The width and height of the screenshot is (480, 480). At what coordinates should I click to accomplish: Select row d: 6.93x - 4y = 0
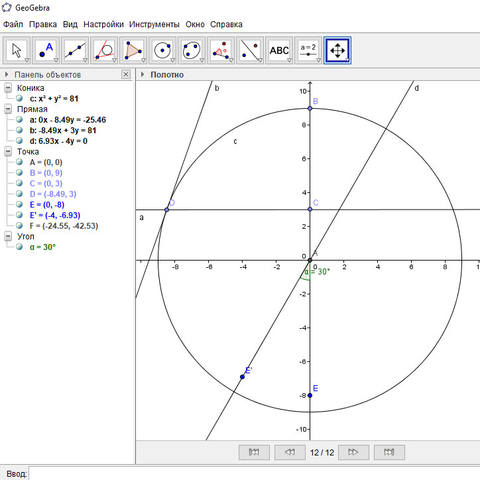point(59,141)
